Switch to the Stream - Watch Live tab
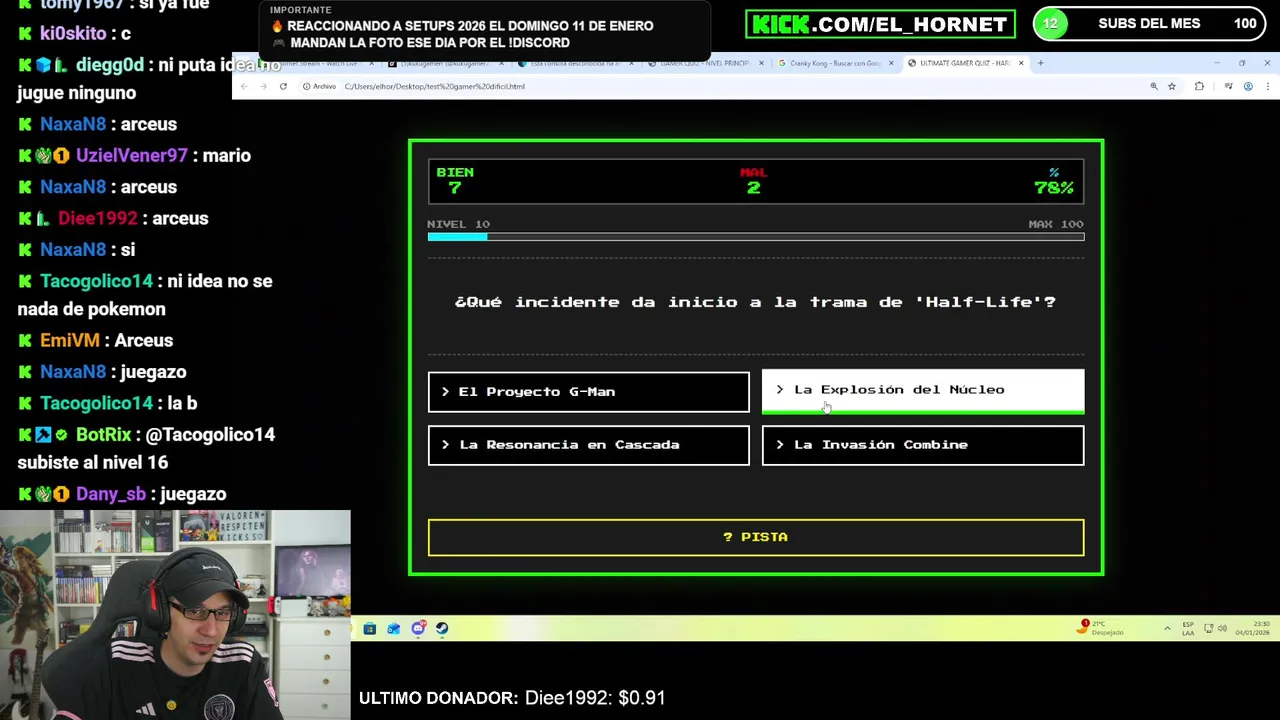The image size is (1280, 720). click(x=316, y=63)
